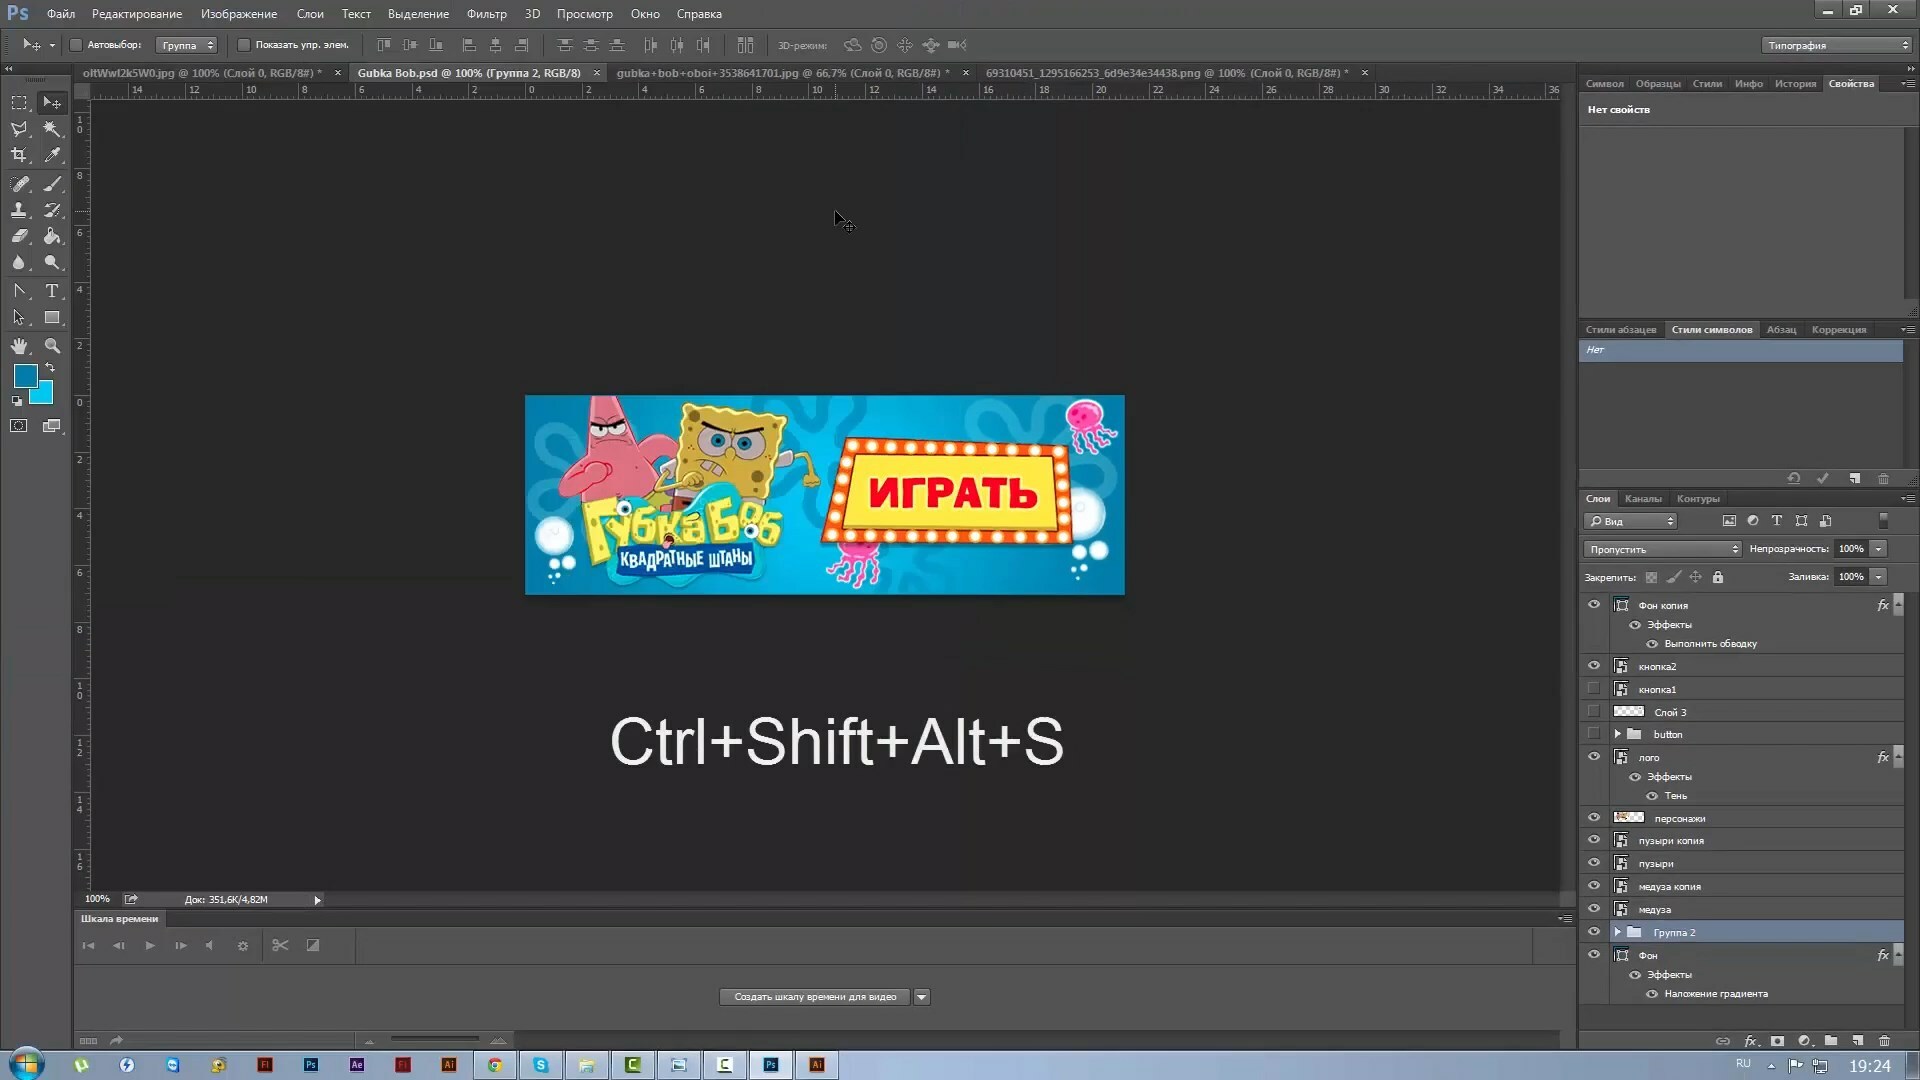This screenshot has width=1920, height=1080.
Task: Open Chrome from the taskbar
Action: point(495,1065)
